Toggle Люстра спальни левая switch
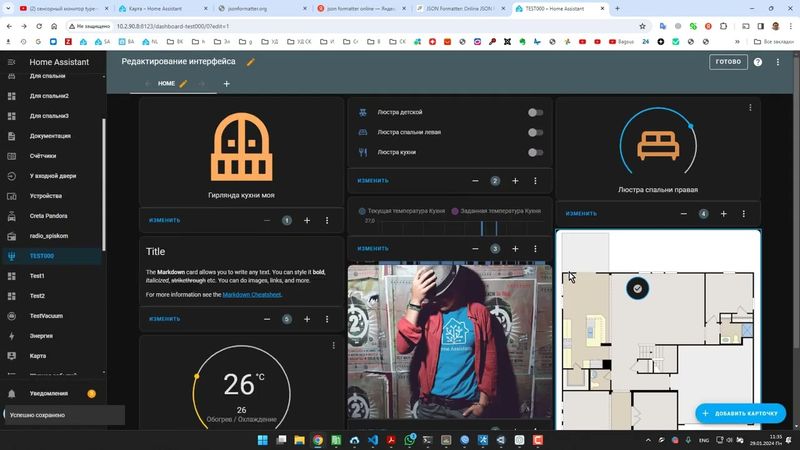The width and height of the screenshot is (800, 450). [535, 132]
